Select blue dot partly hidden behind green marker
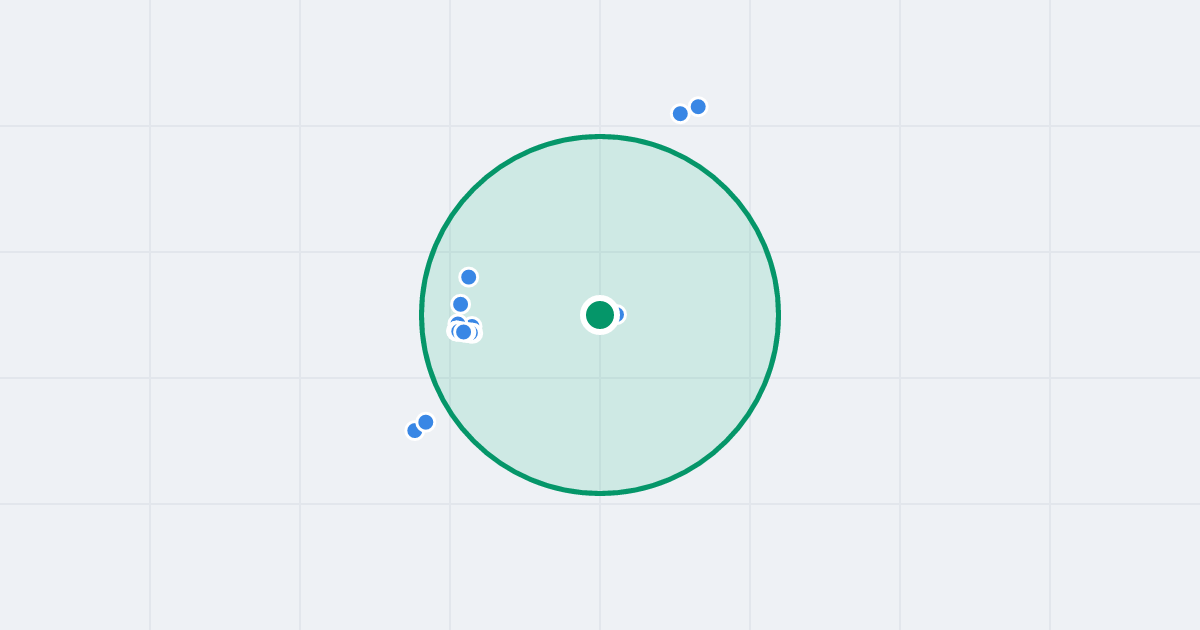 (x=619, y=314)
